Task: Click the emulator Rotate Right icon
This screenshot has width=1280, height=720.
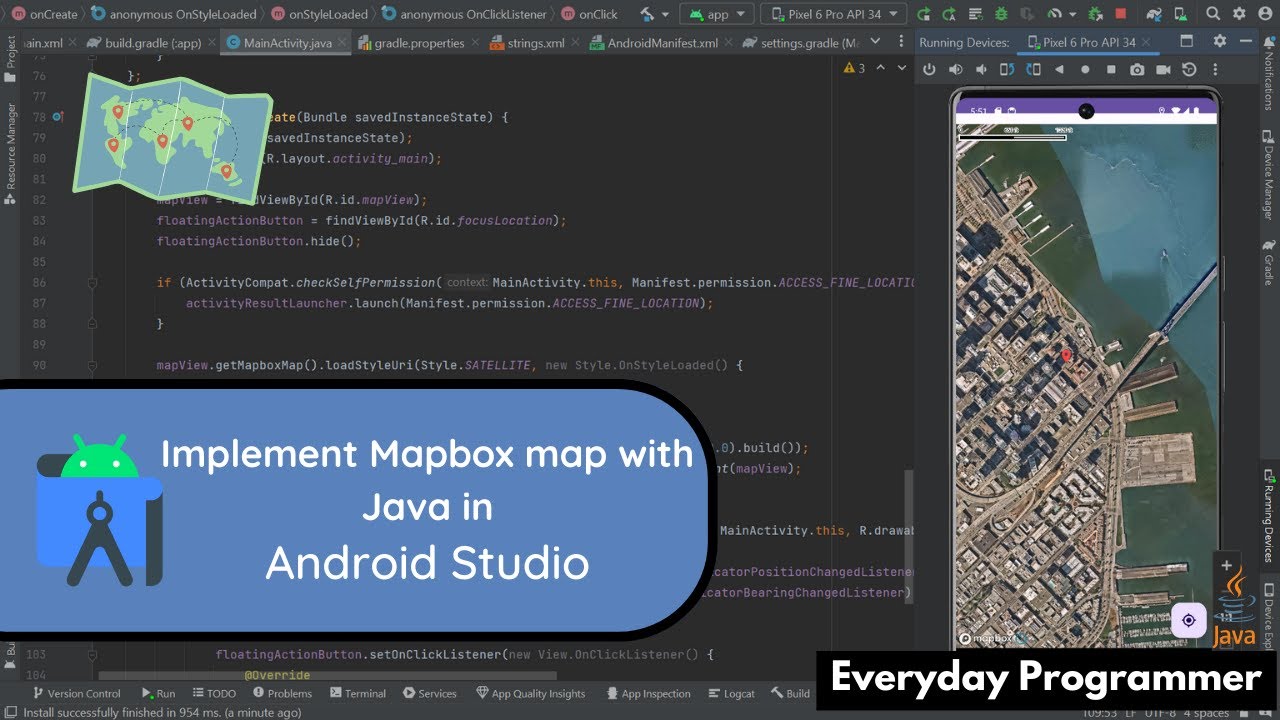Action: pyautogui.click(x=1033, y=69)
